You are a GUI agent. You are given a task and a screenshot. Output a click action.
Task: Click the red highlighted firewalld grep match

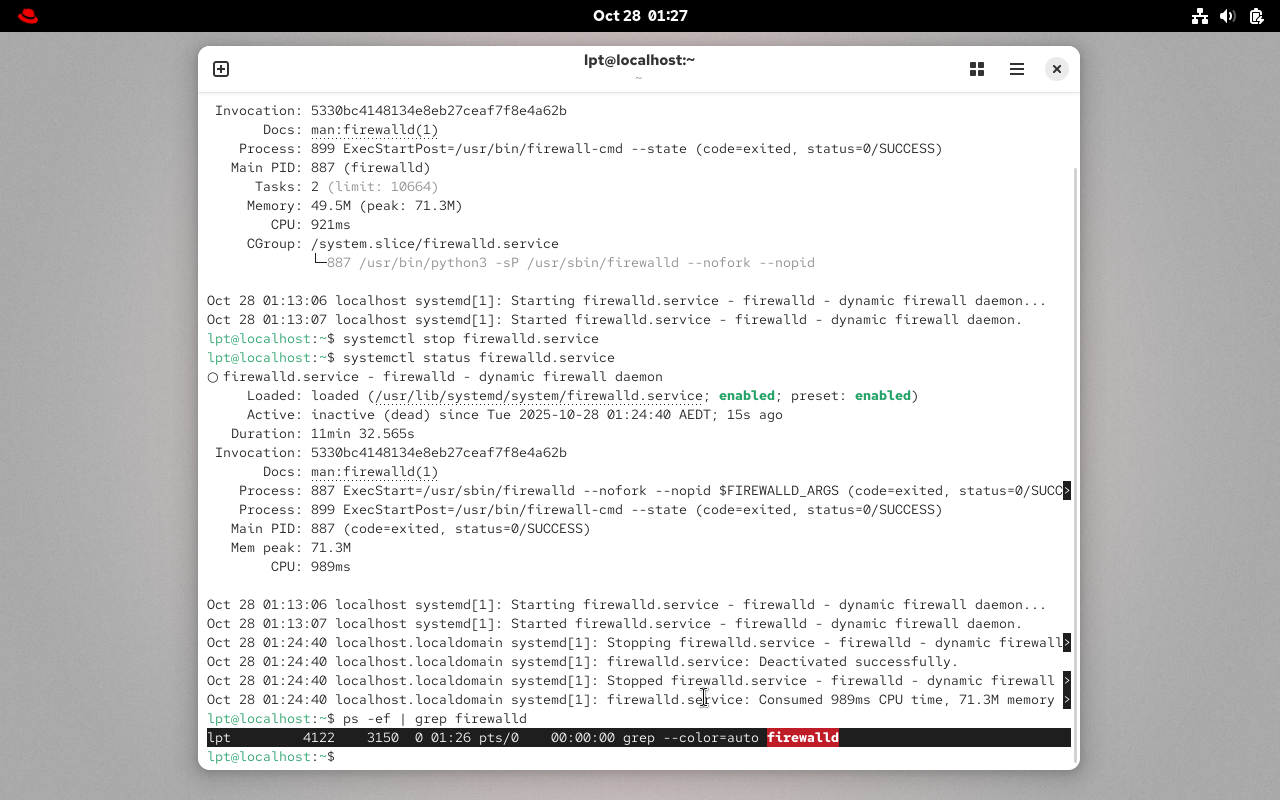[x=803, y=738]
